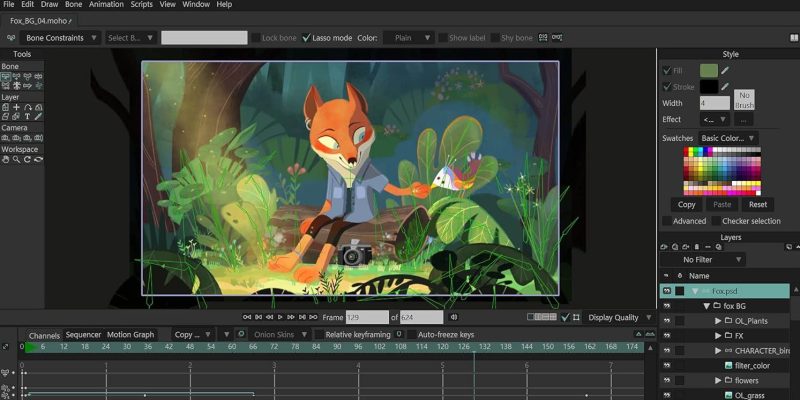
Task: Click the Reset button in Style panel
Action: (x=758, y=205)
